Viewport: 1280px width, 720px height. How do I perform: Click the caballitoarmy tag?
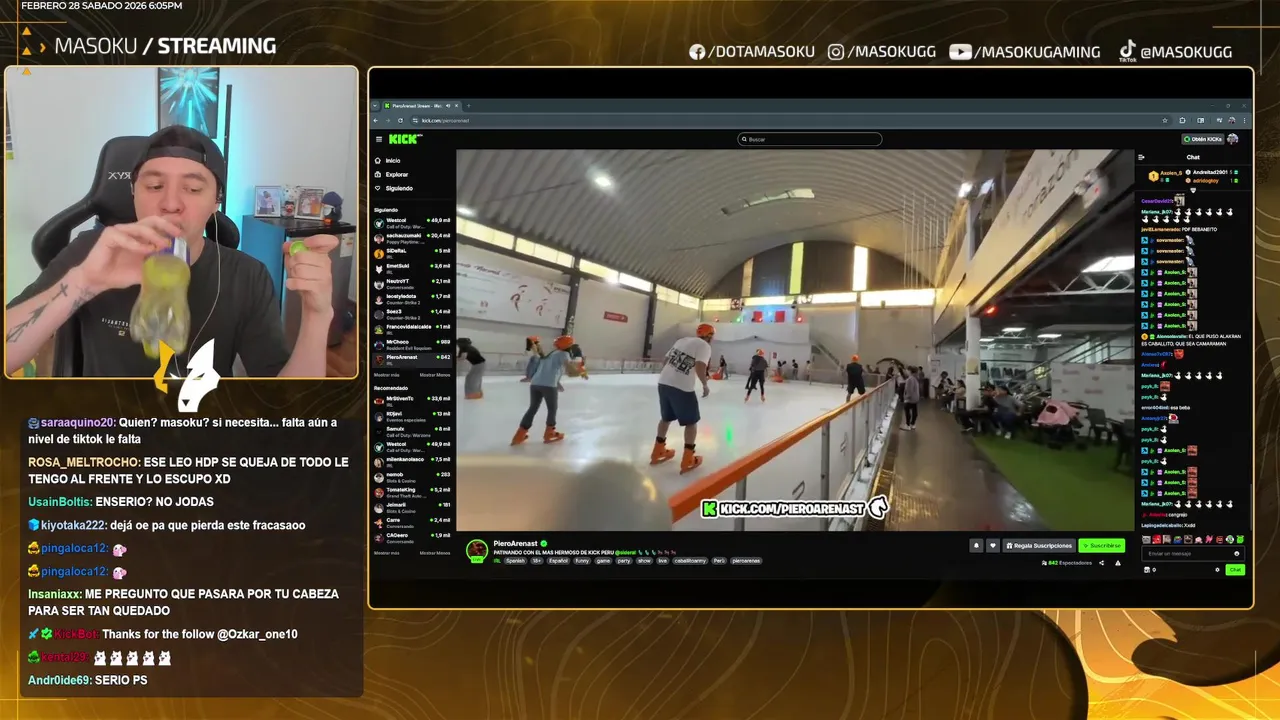click(690, 561)
